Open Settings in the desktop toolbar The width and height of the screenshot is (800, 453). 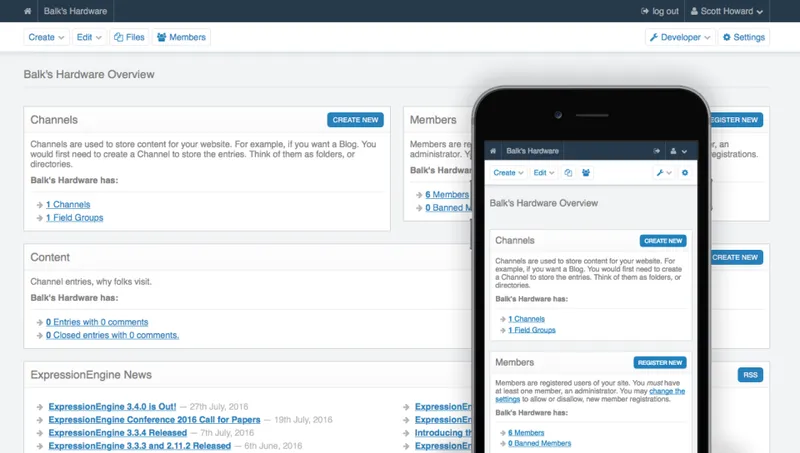click(x=744, y=37)
